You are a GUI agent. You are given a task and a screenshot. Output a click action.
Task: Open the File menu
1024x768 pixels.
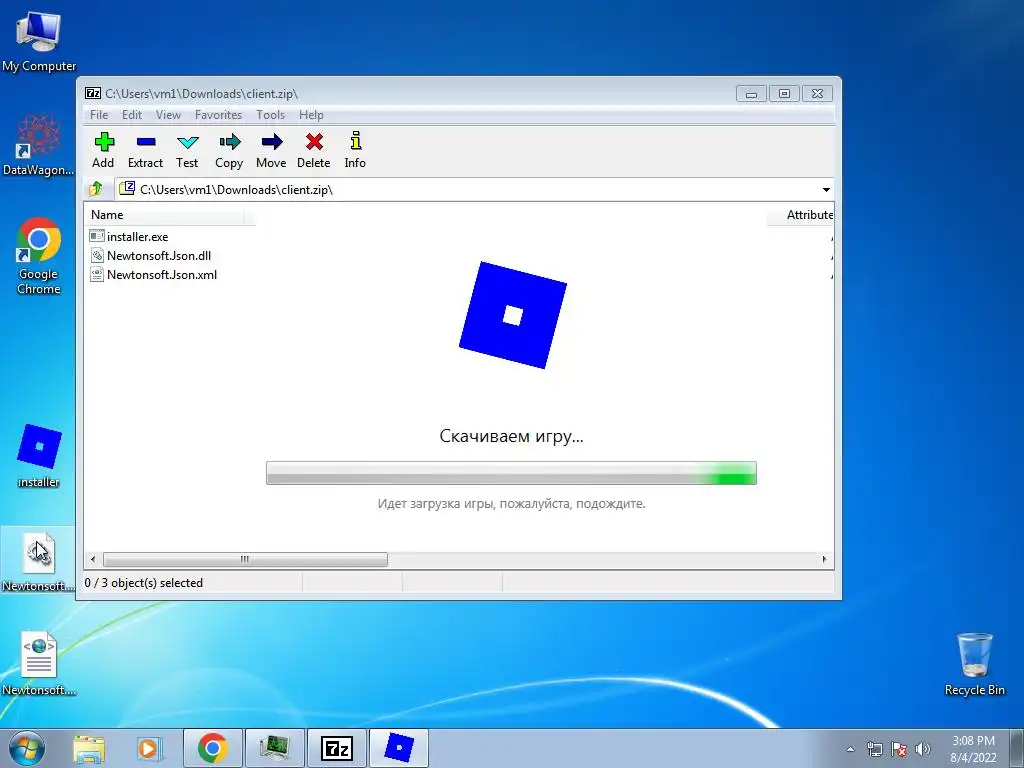[99, 115]
